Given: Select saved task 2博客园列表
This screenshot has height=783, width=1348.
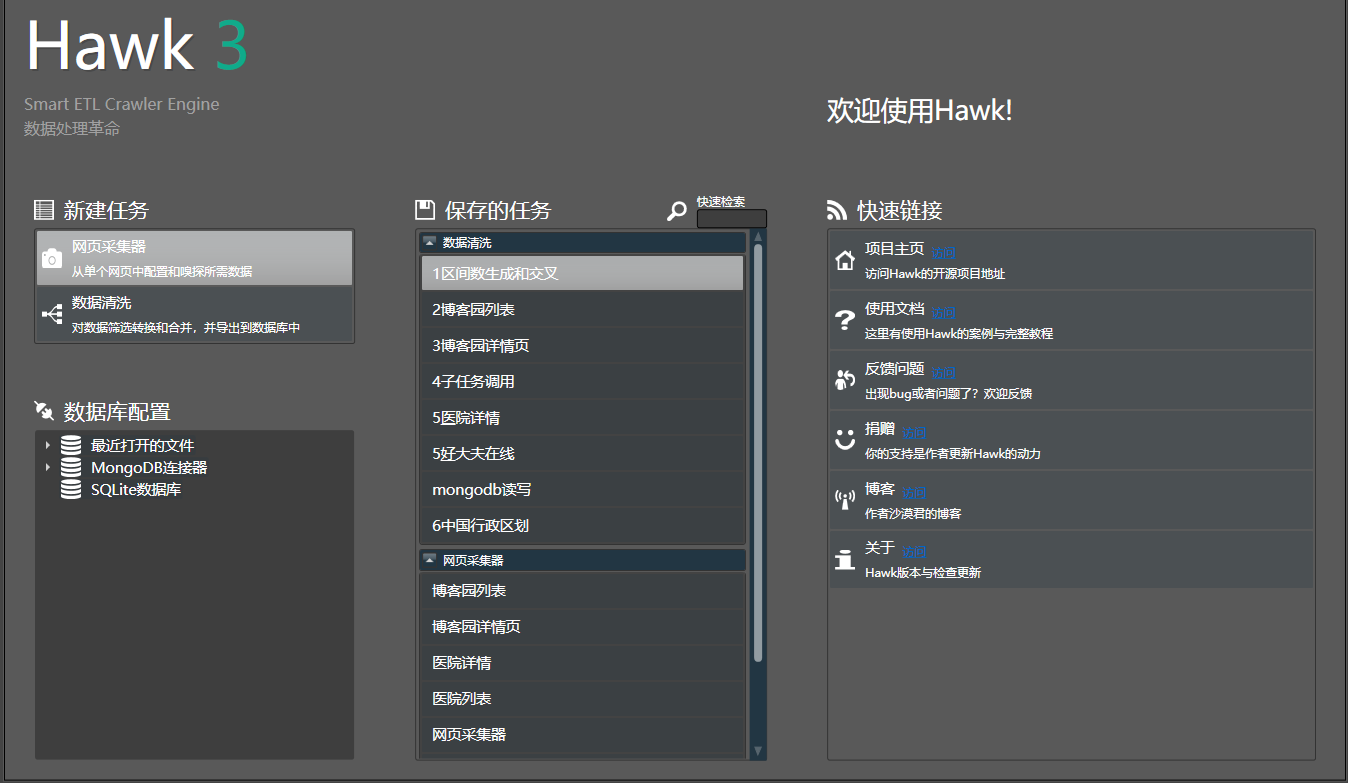Looking at the screenshot, I should (582, 310).
